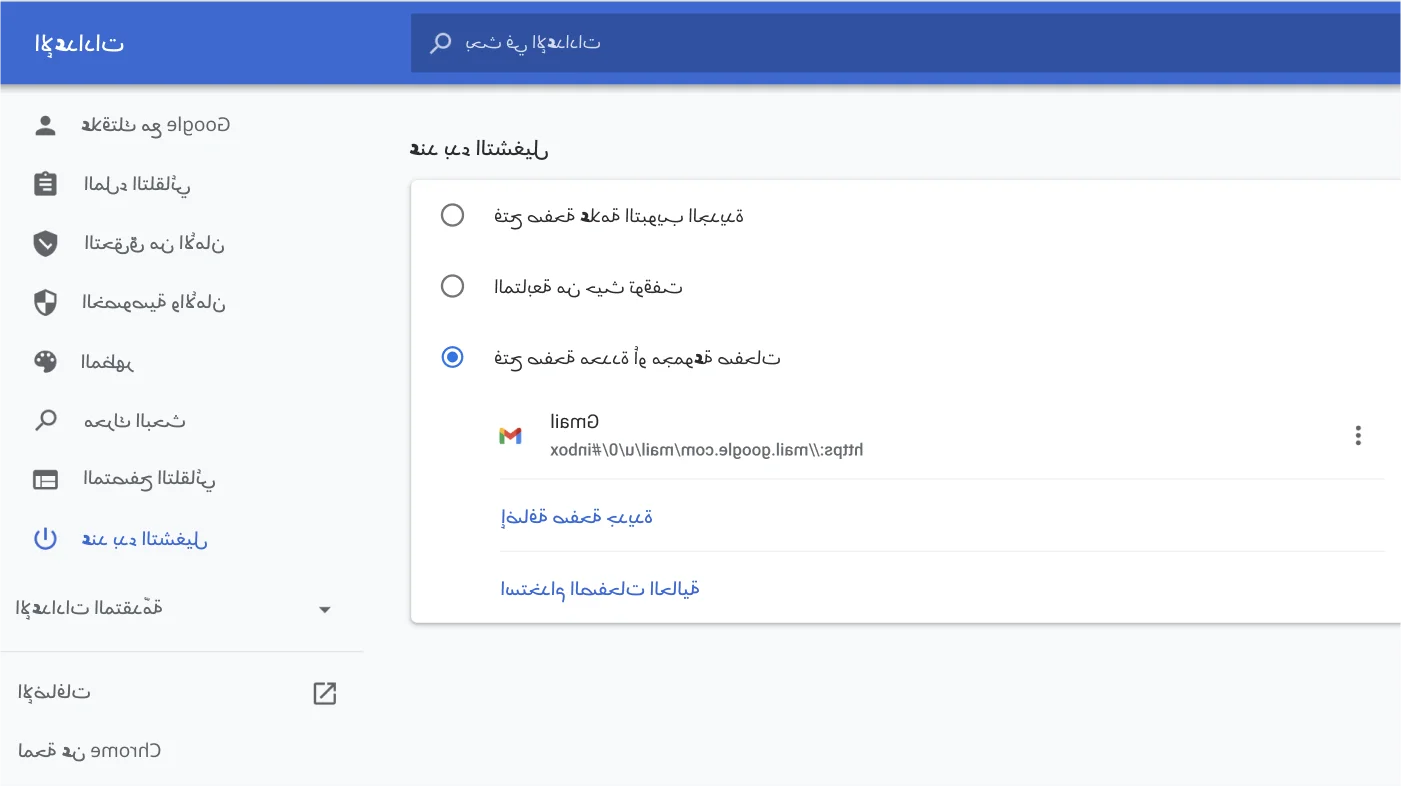Click the Safety check shield icon
1401x786 pixels.
click(x=45, y=243)
